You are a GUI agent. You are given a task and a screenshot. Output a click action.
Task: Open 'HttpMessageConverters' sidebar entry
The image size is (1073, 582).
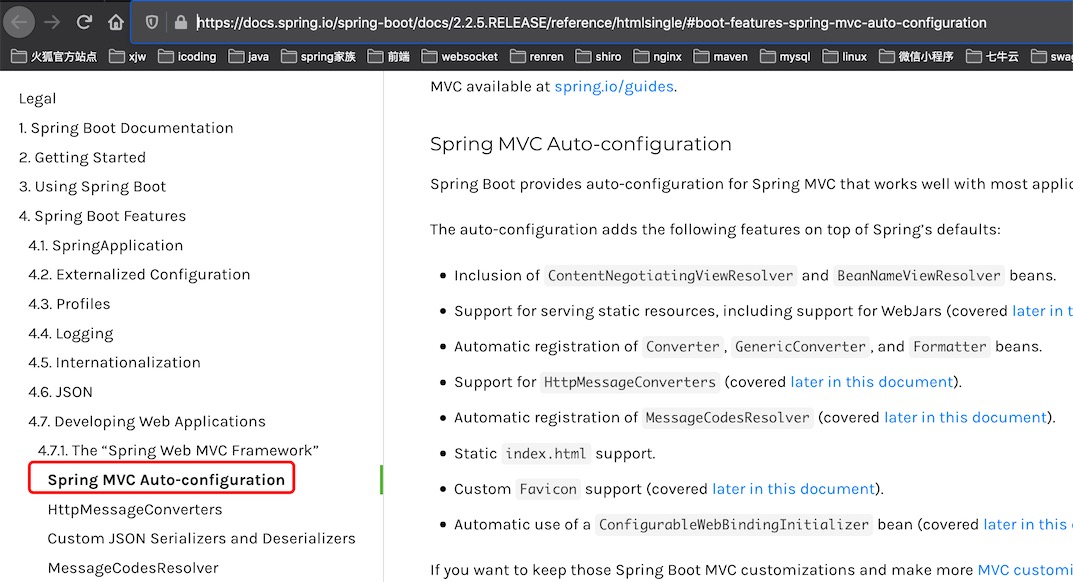click(x=135, y=510)
